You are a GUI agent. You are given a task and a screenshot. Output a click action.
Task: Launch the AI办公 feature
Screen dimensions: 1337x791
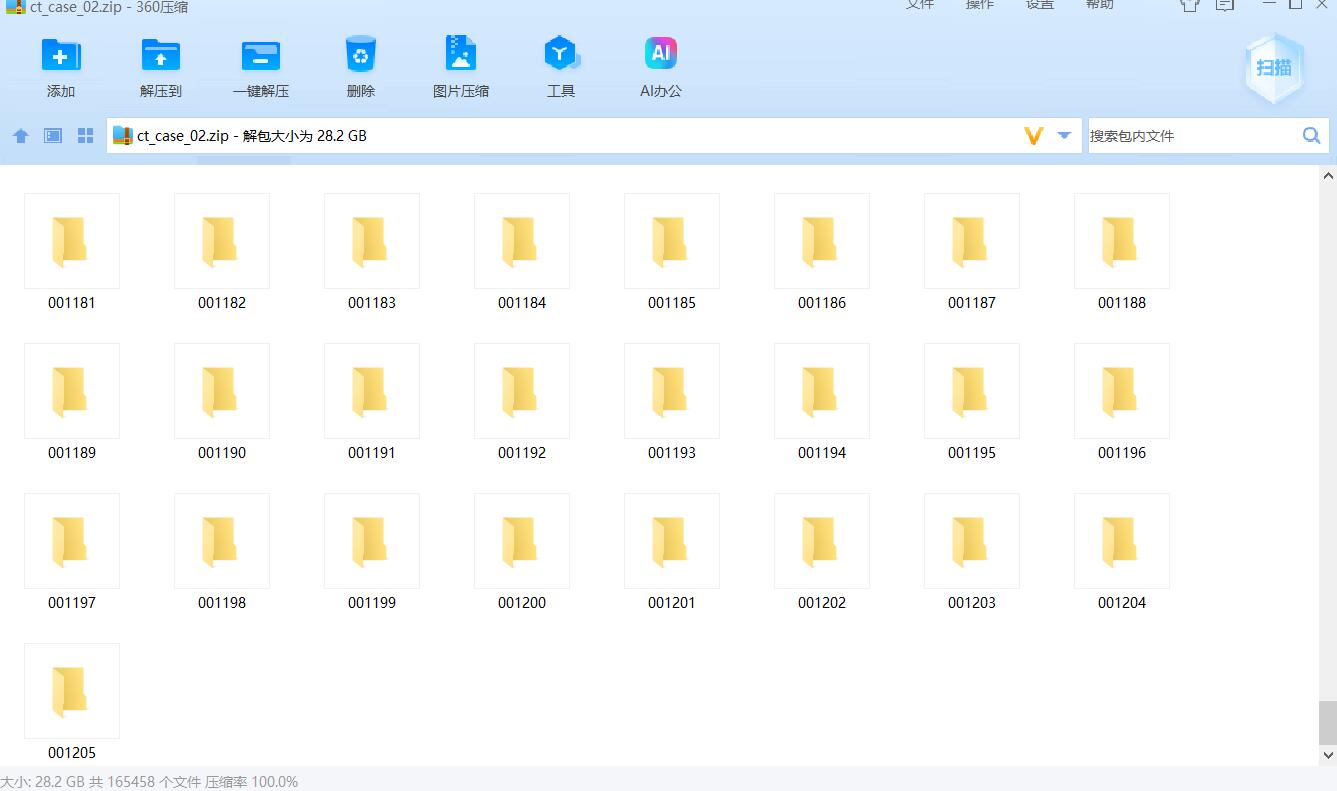[660, 56]
